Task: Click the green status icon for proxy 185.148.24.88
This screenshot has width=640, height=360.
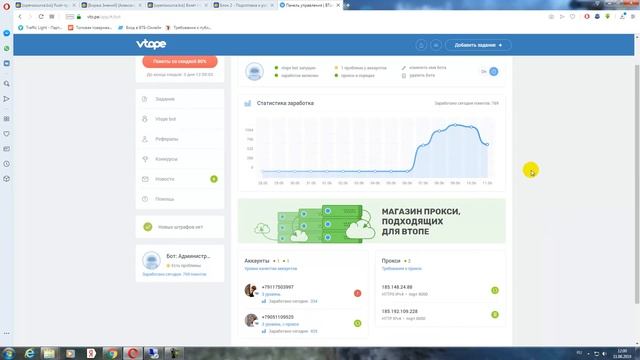Action: tap(495, 290)
